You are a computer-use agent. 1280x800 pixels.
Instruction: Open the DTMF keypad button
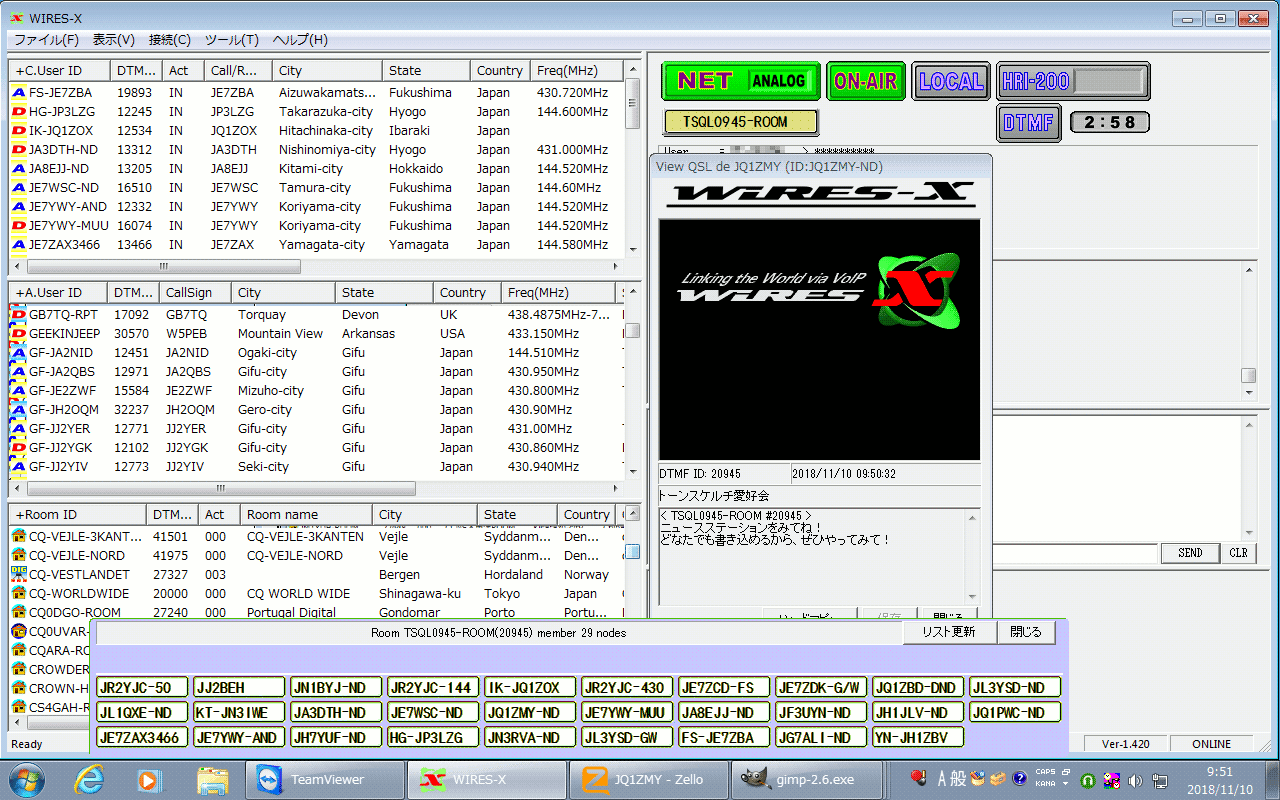click(x=1029, y=122)
